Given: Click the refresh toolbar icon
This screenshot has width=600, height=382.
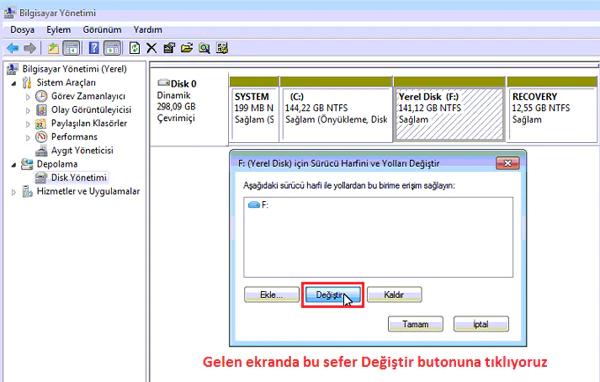Looking at the screenshot, I should tap(134, 48).
